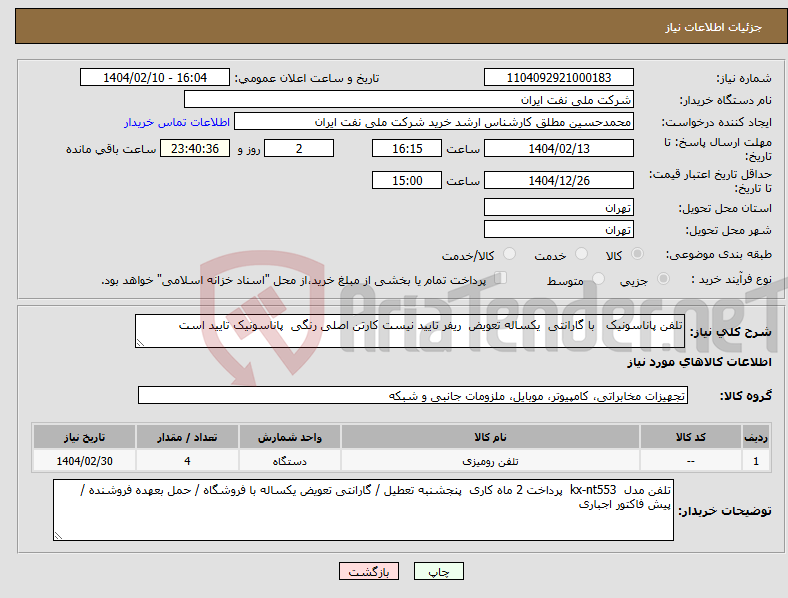Viewport: 788px width, 598px height.
Task: Click the طبقه بندی موضوعی label
Action: coord(718,255)
